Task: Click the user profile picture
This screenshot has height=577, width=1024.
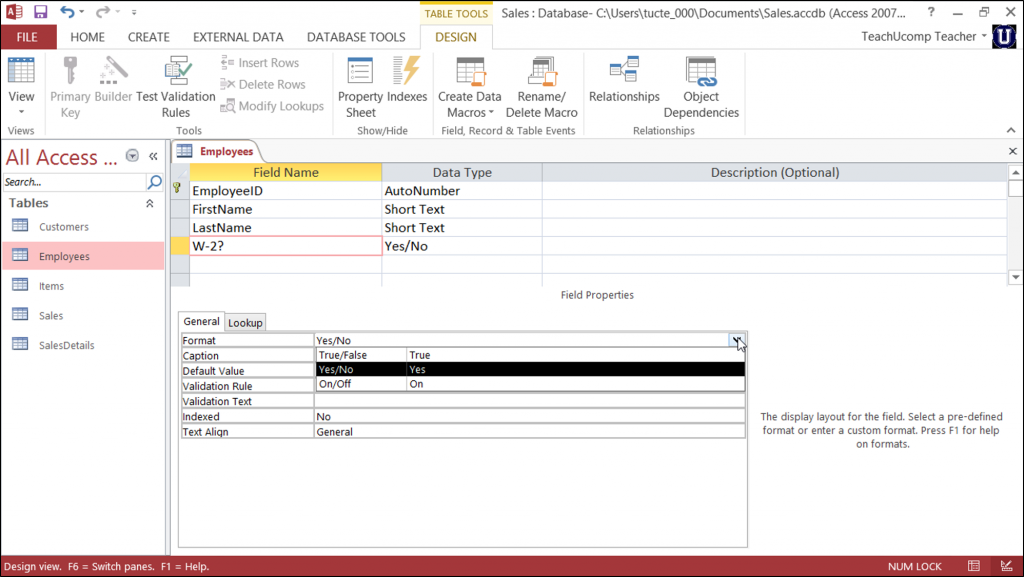Action: tap(1004, 37)
